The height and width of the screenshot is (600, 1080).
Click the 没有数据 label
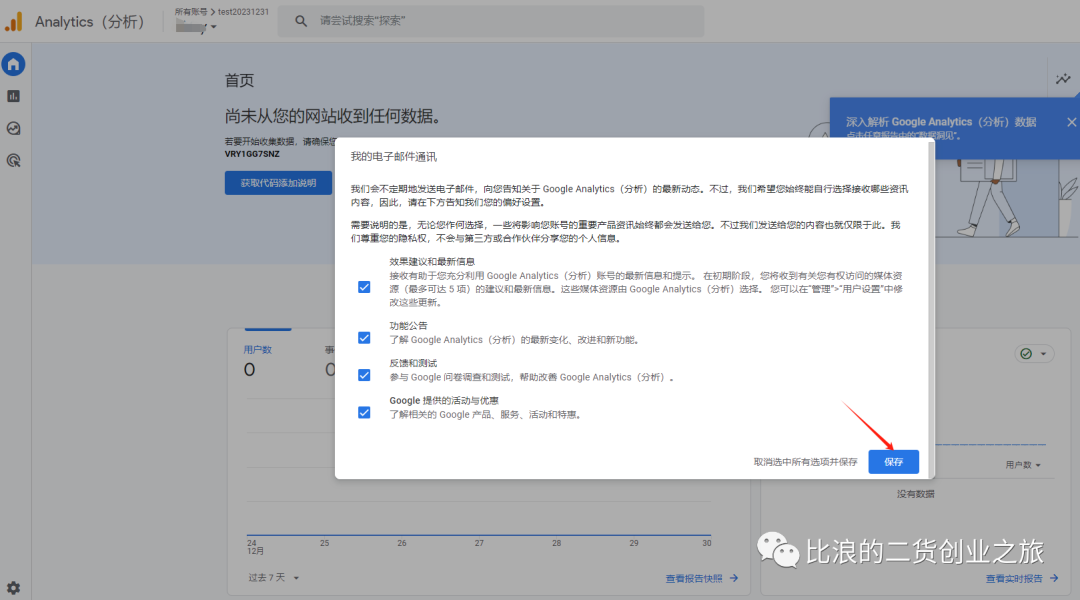(x=915, y=494)
